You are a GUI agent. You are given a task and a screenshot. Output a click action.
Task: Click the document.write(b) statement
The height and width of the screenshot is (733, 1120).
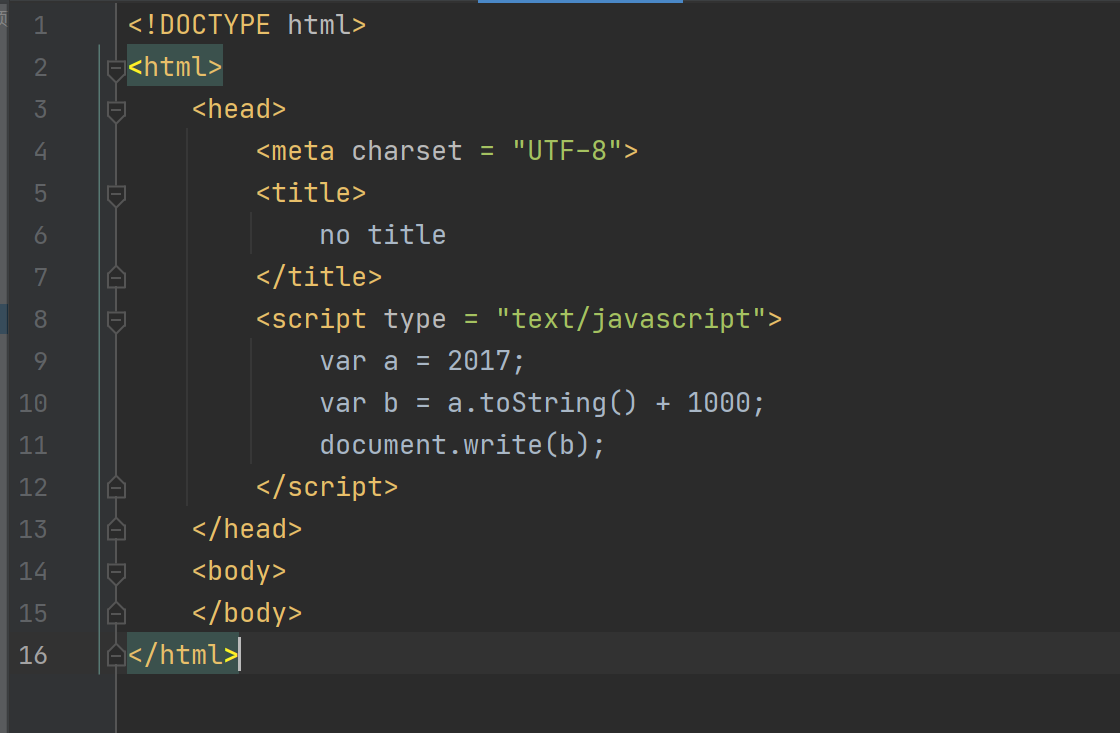point(462,445)
